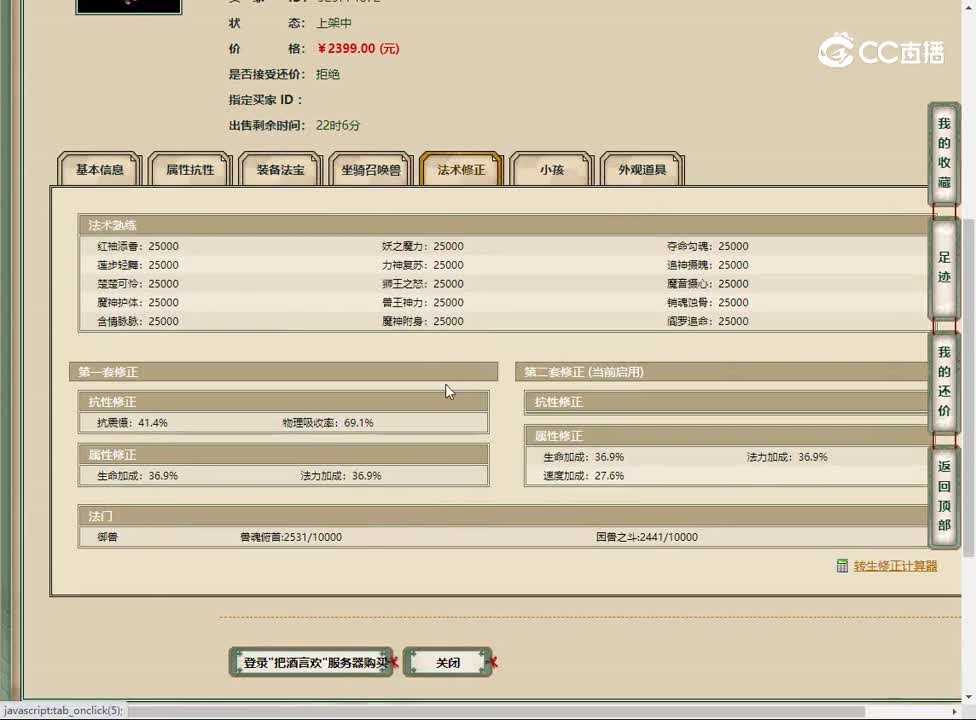Screen dimensions: 976x720
Task: Open the 装备法宝 tab
Action: pos(281,170)
